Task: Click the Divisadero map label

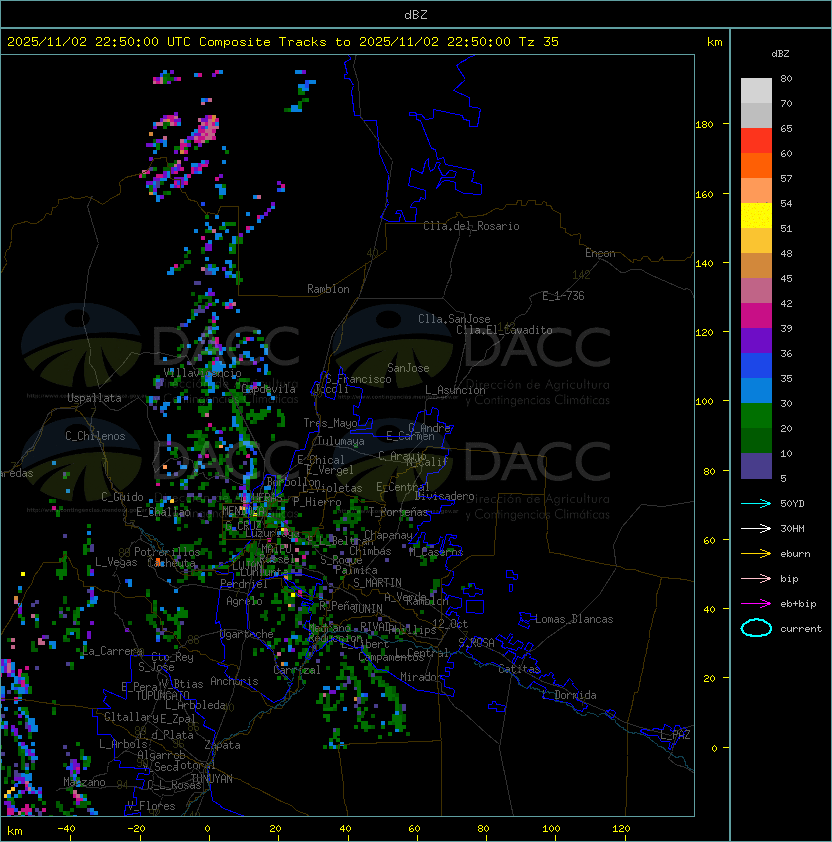Action: (444, 496)
